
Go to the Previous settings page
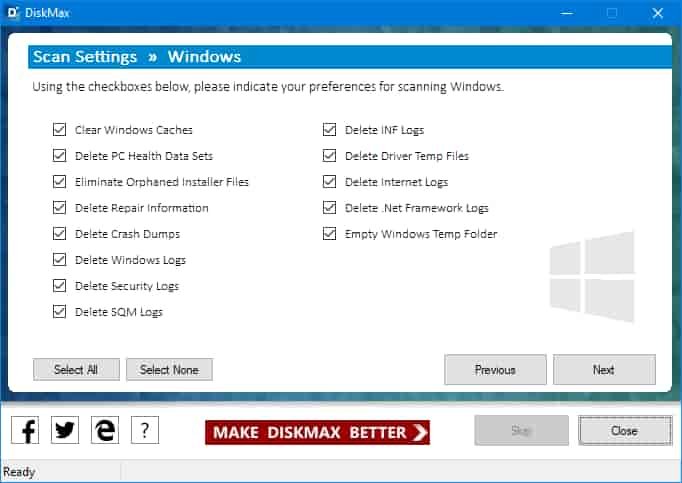click(495, 370)
